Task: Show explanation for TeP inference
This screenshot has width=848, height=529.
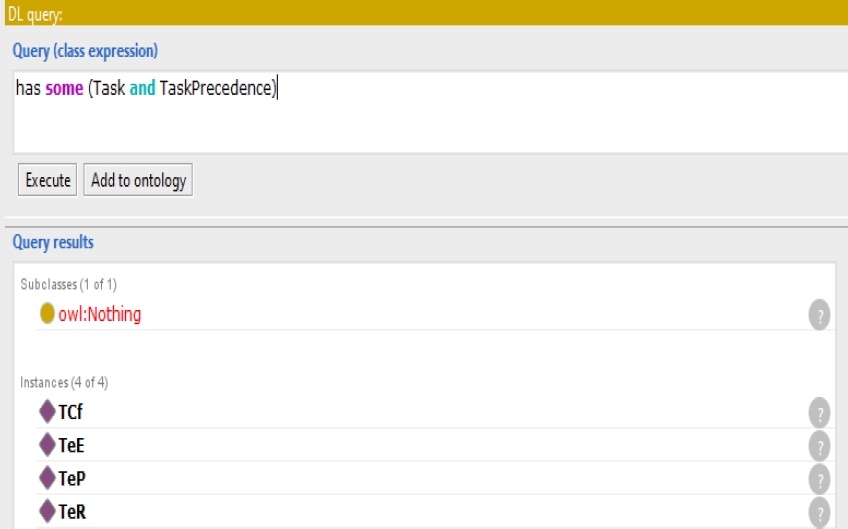Action: pos(819,479)
